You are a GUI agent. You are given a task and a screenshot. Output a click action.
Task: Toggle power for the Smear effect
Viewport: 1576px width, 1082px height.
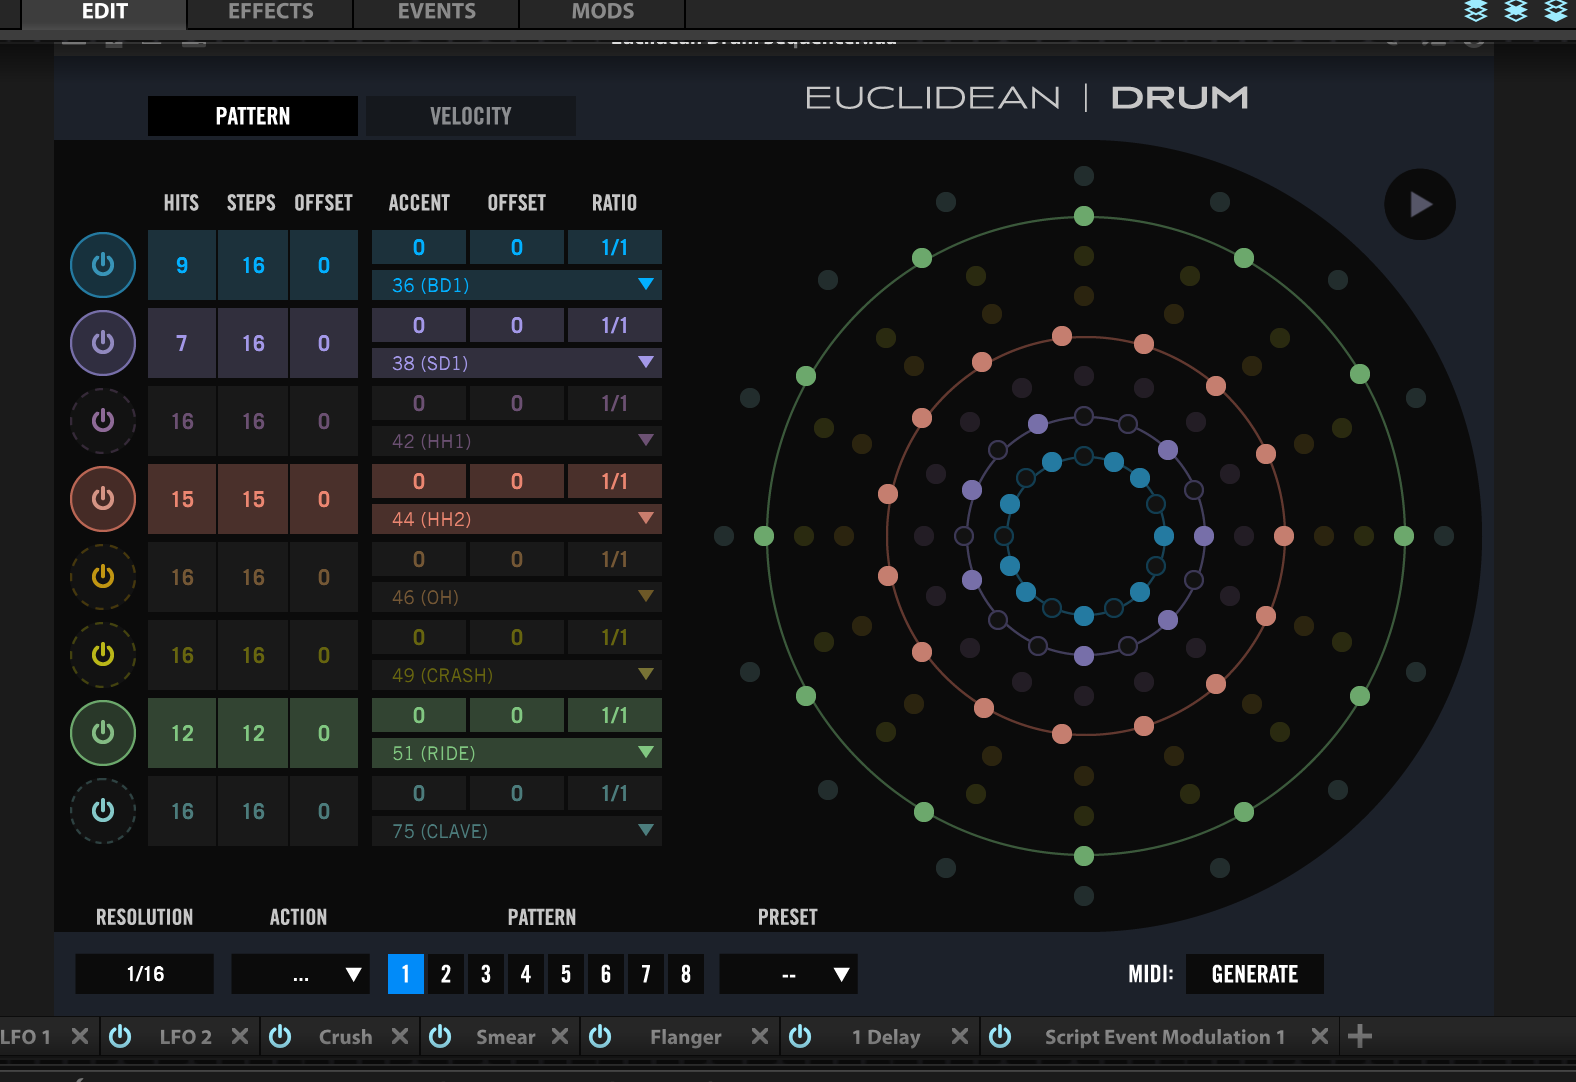click(x=440, y=1036)
